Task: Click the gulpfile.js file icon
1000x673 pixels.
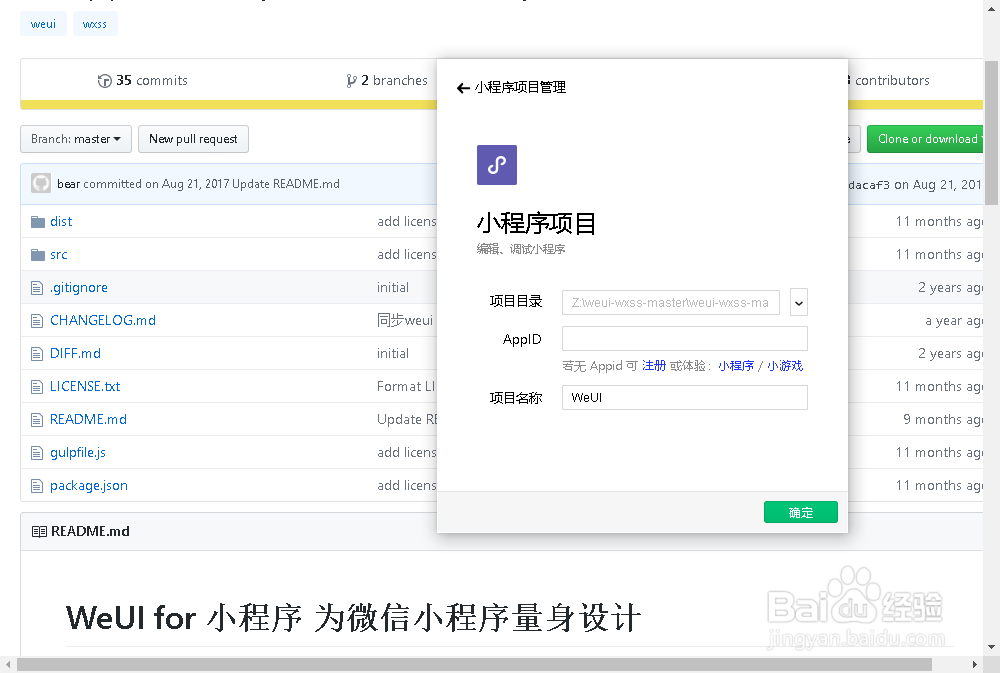Action: click(x=37, y=453)
